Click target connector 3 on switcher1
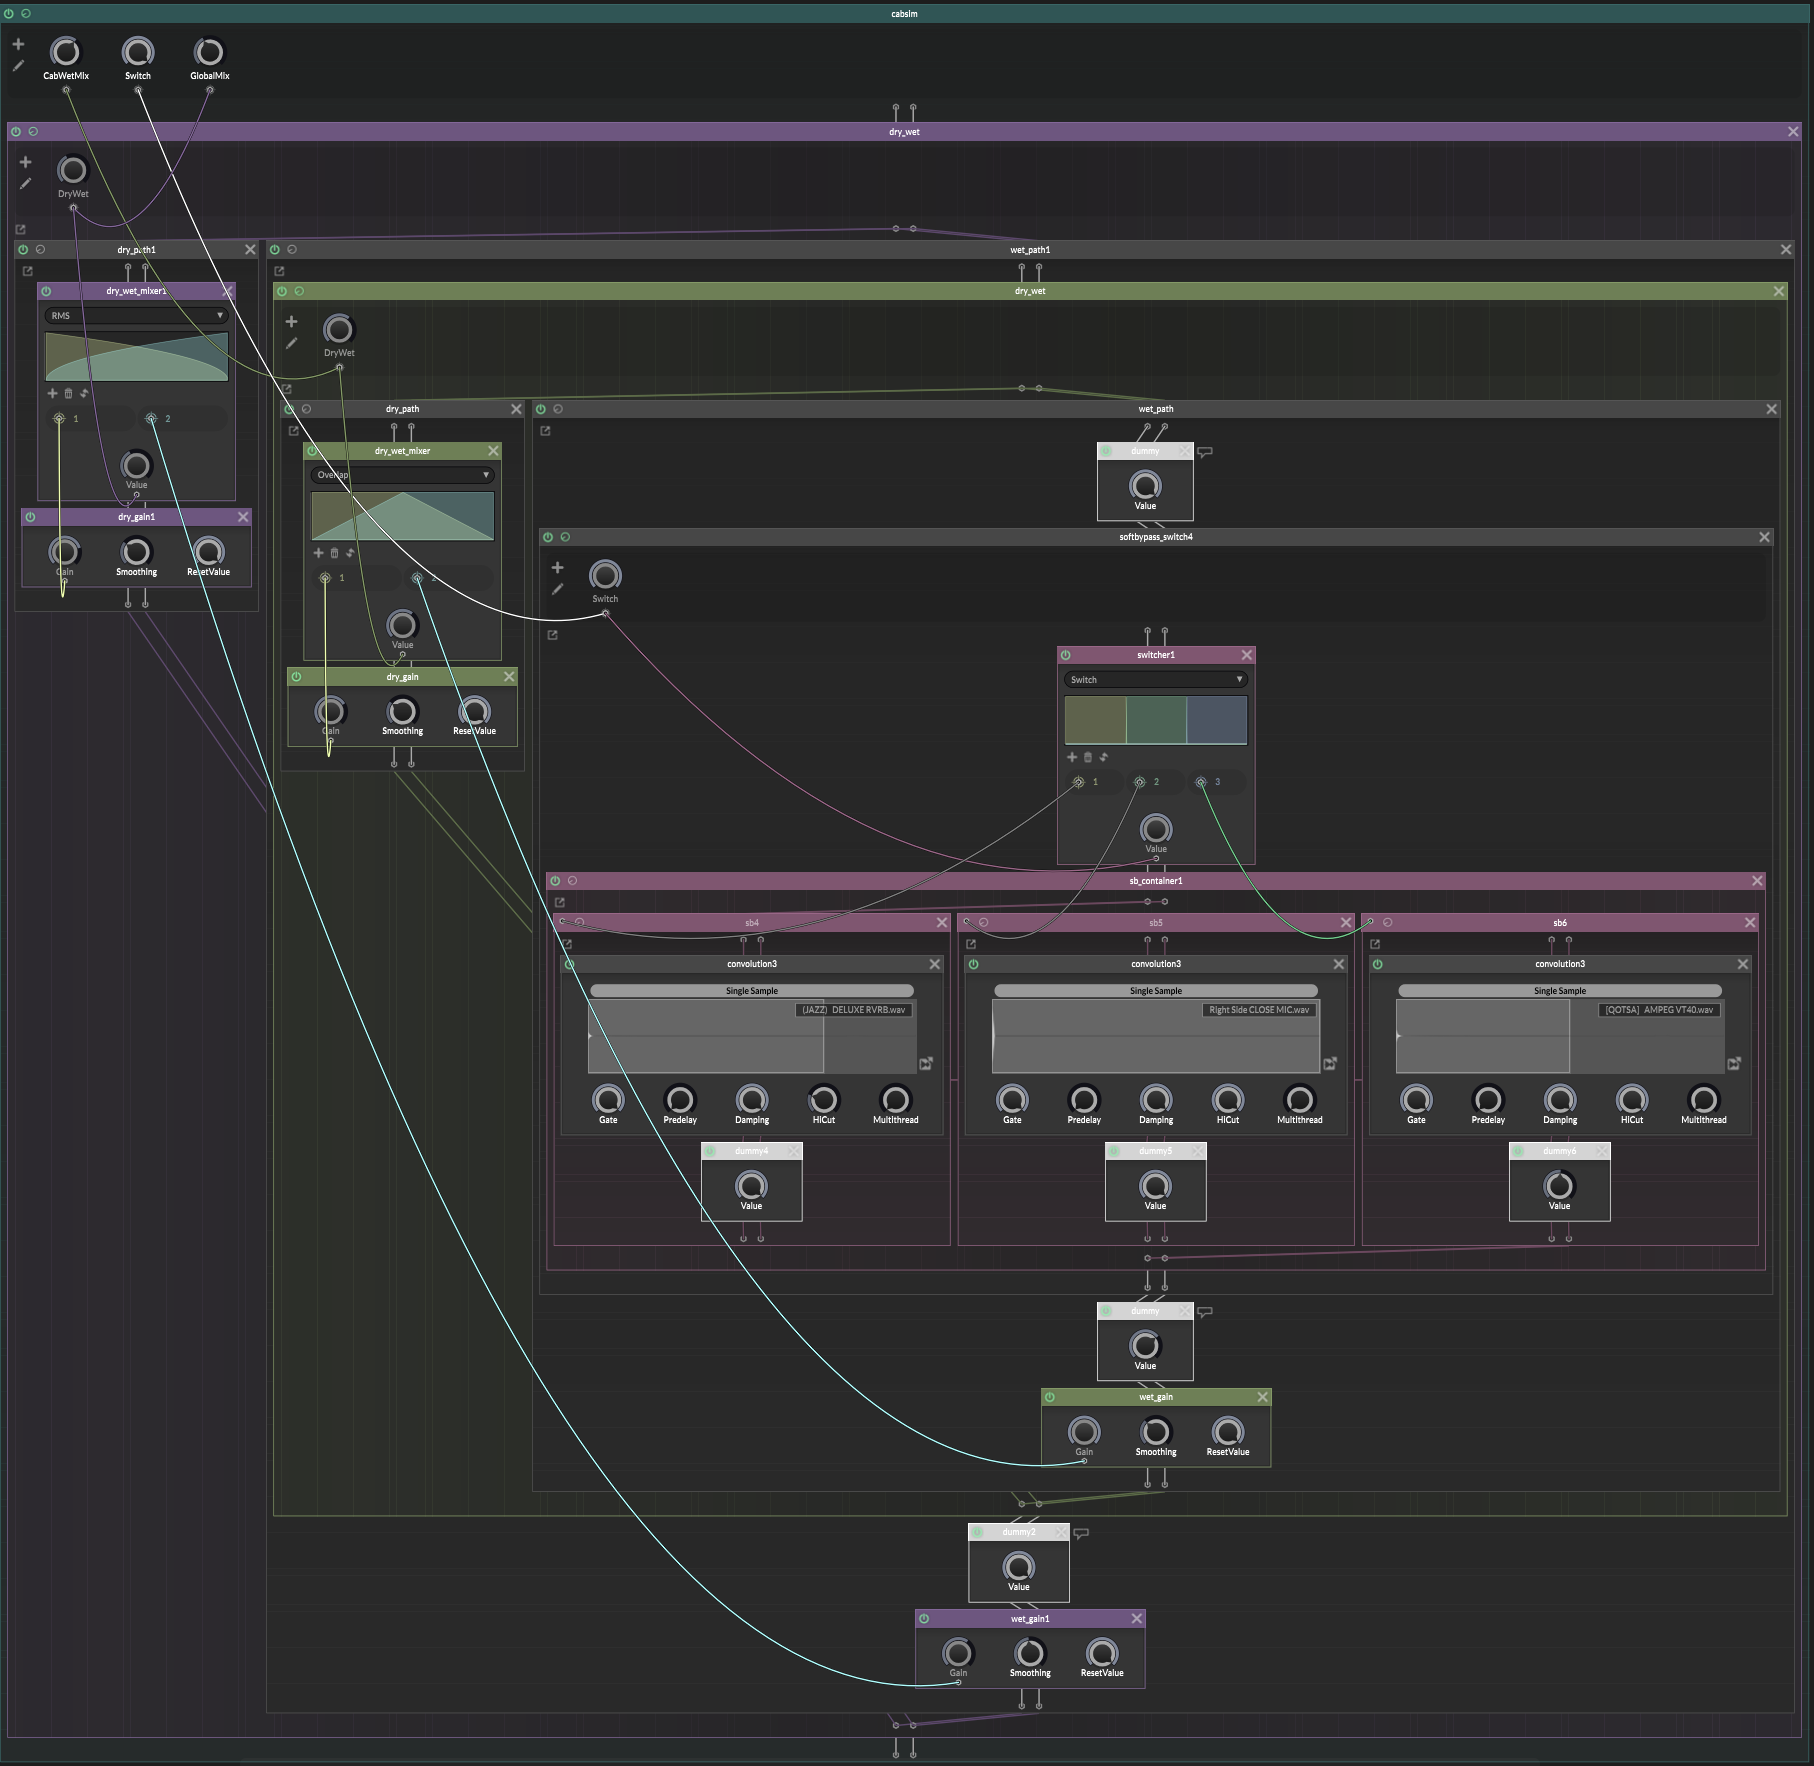Screen dimensions: 1814x1766 coord(1201,782)
